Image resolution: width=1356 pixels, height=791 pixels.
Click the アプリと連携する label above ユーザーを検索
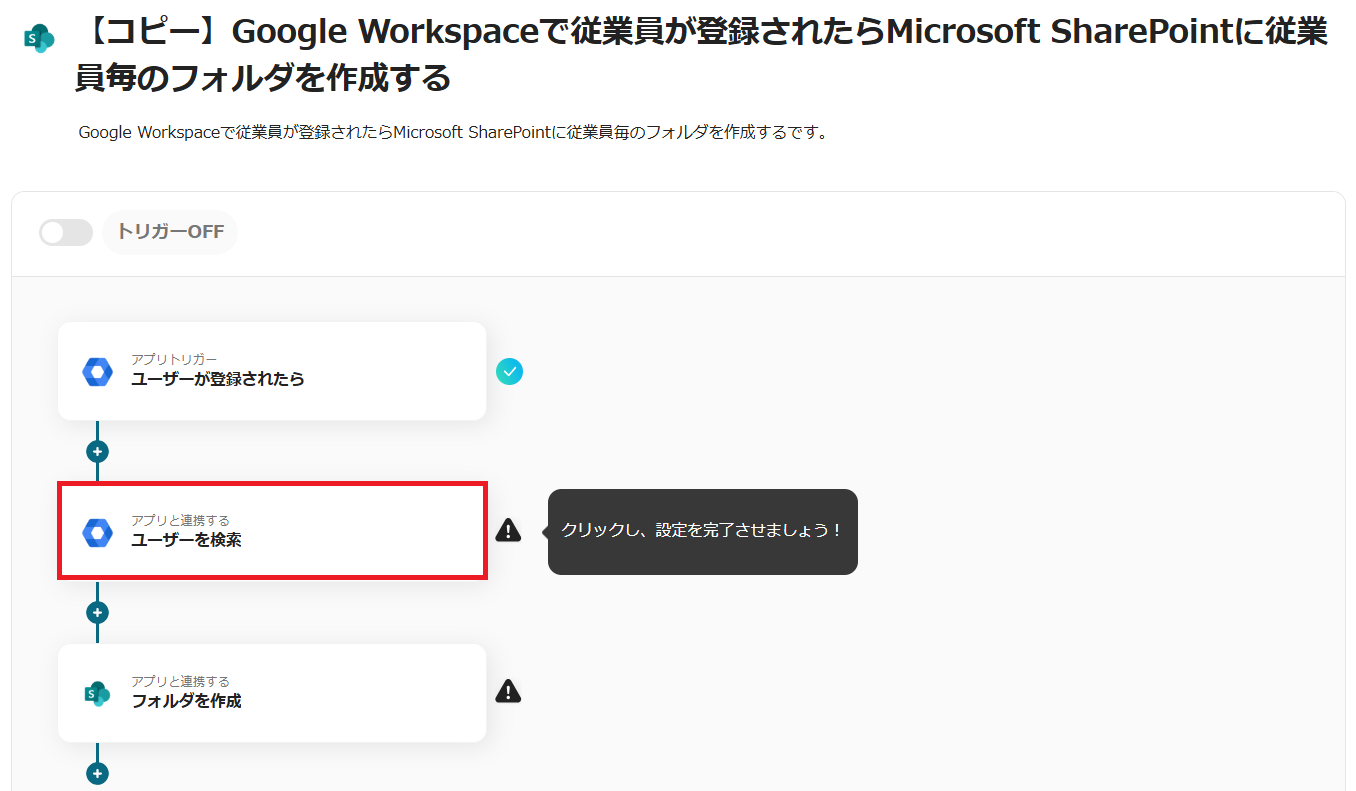(x=180, y=520)
